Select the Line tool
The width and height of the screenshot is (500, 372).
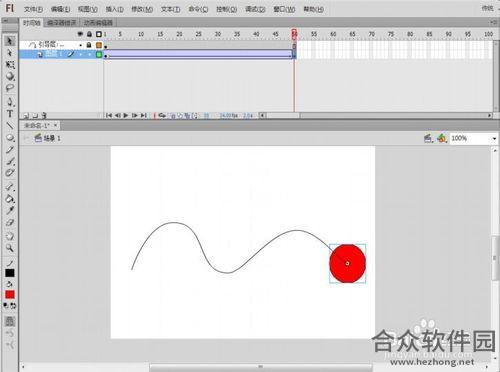click(x=10, y=125)
